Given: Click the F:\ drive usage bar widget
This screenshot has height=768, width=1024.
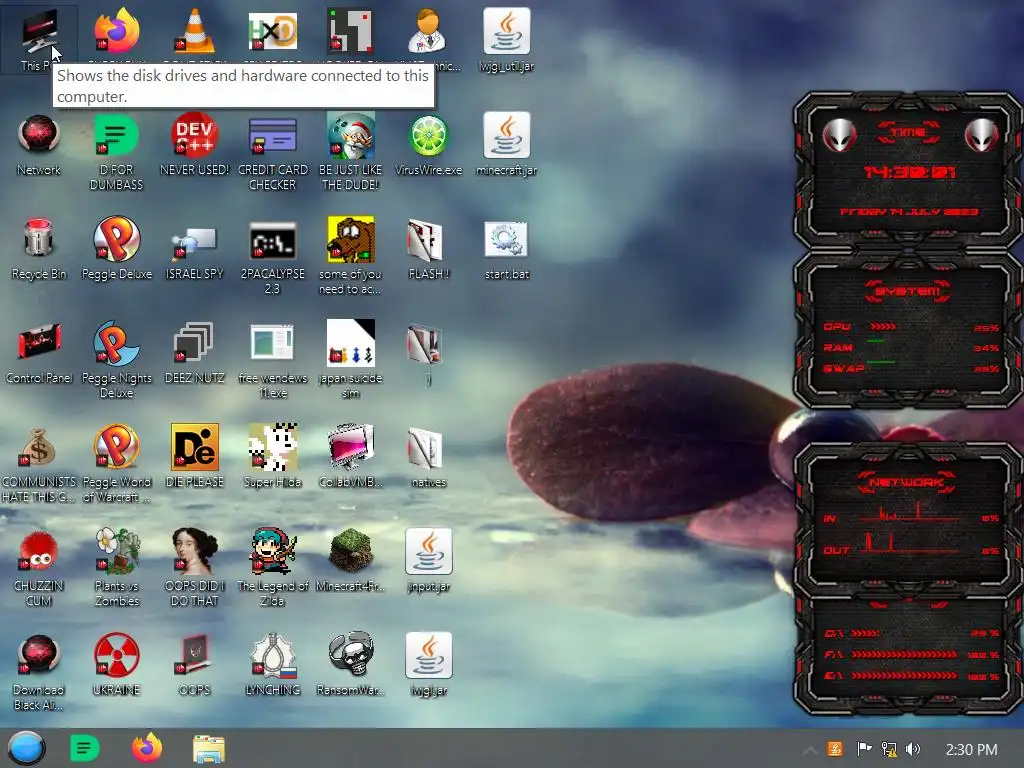Looking at the screenshot, I should tap(912, 654).
